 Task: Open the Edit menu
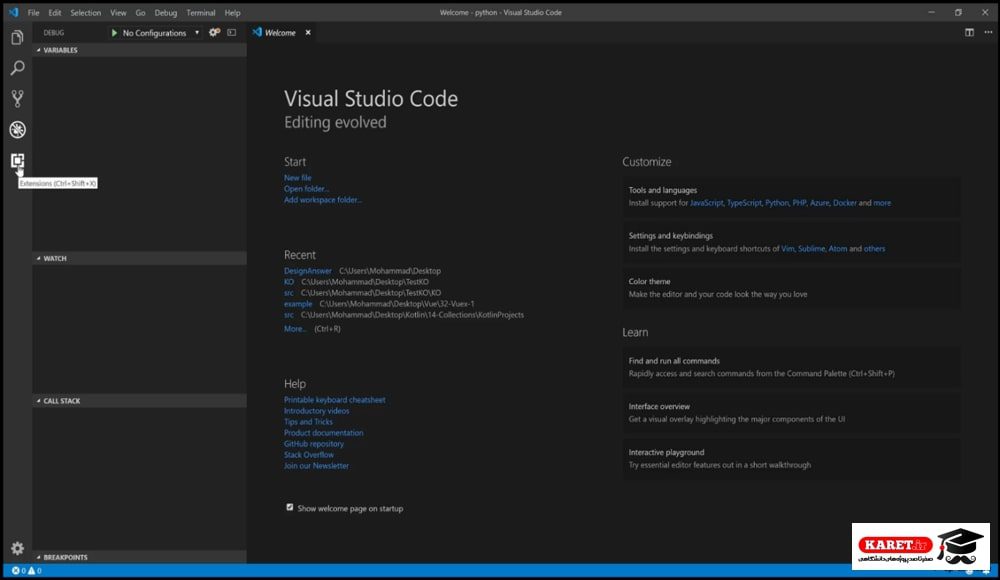pyautogui.click(x=55, y=13)
